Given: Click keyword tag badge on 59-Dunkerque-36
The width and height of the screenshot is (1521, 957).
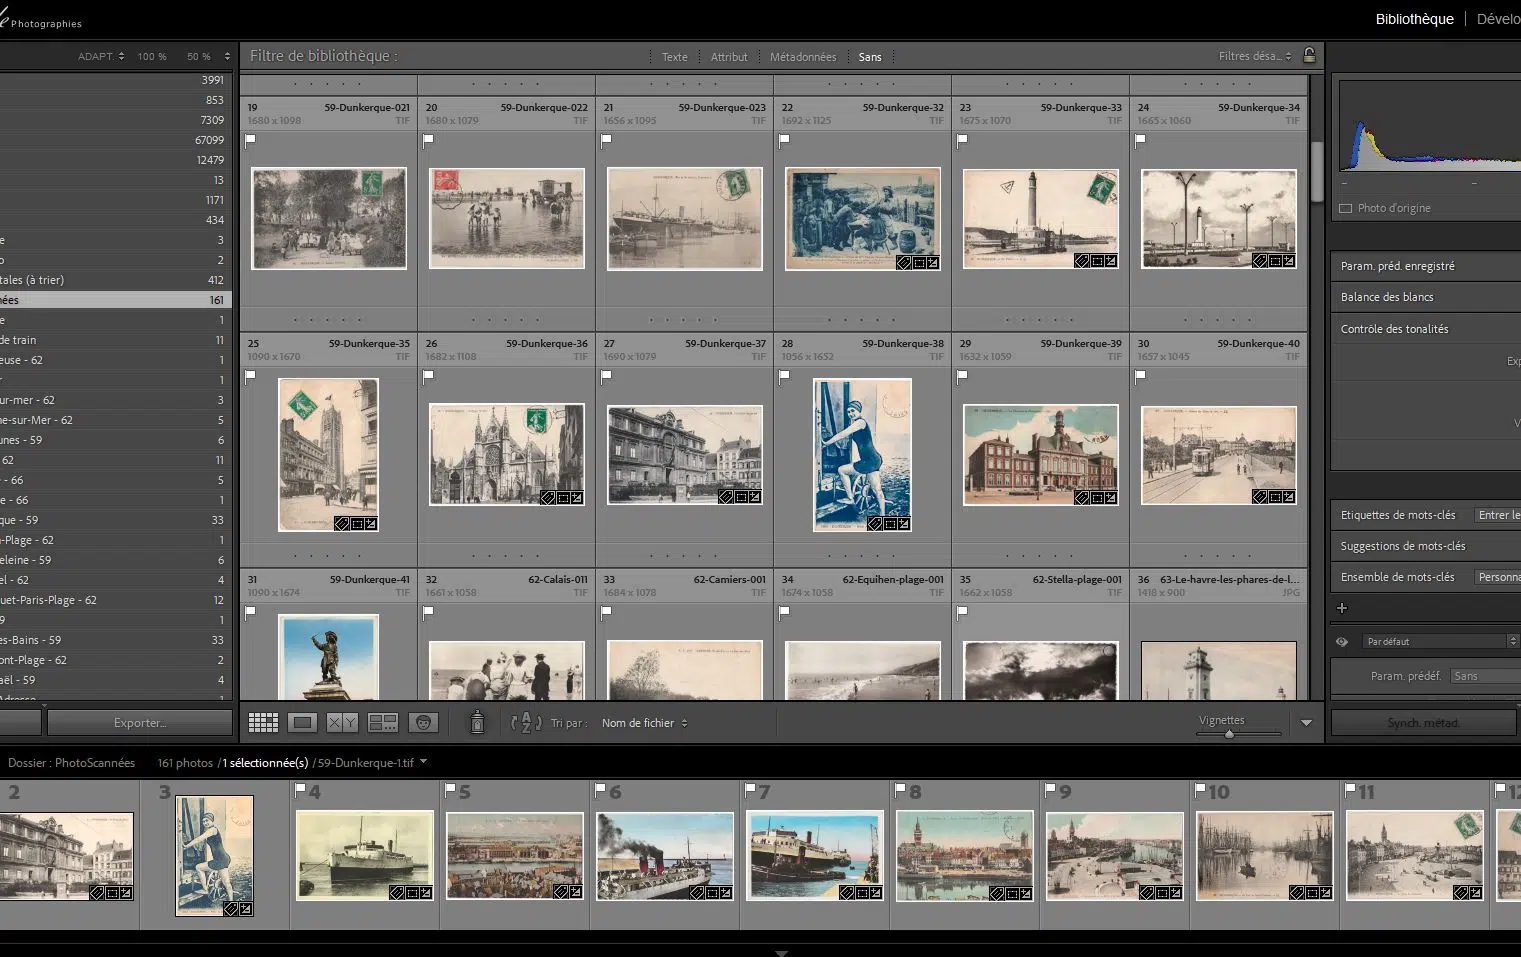Looking at the screenshot, I should (548, 497).
